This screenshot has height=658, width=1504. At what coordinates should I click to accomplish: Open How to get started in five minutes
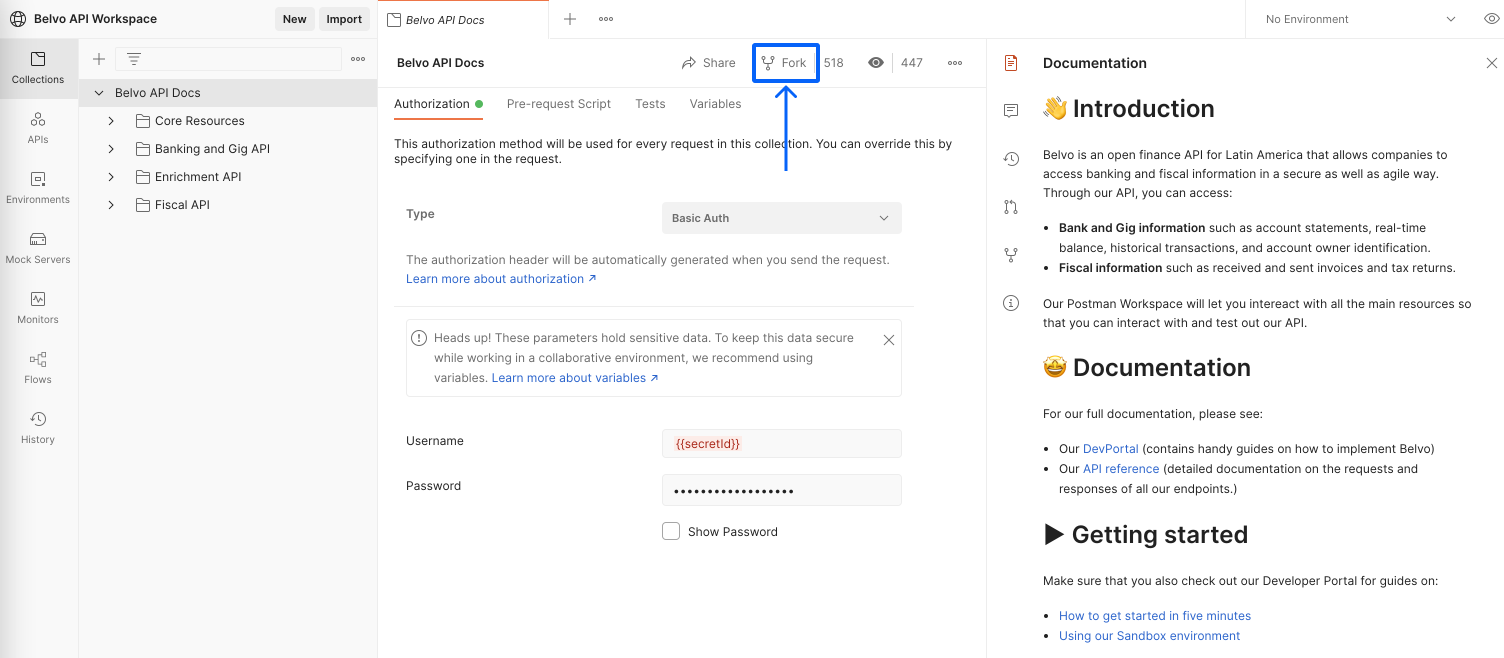coord(1155,616)
